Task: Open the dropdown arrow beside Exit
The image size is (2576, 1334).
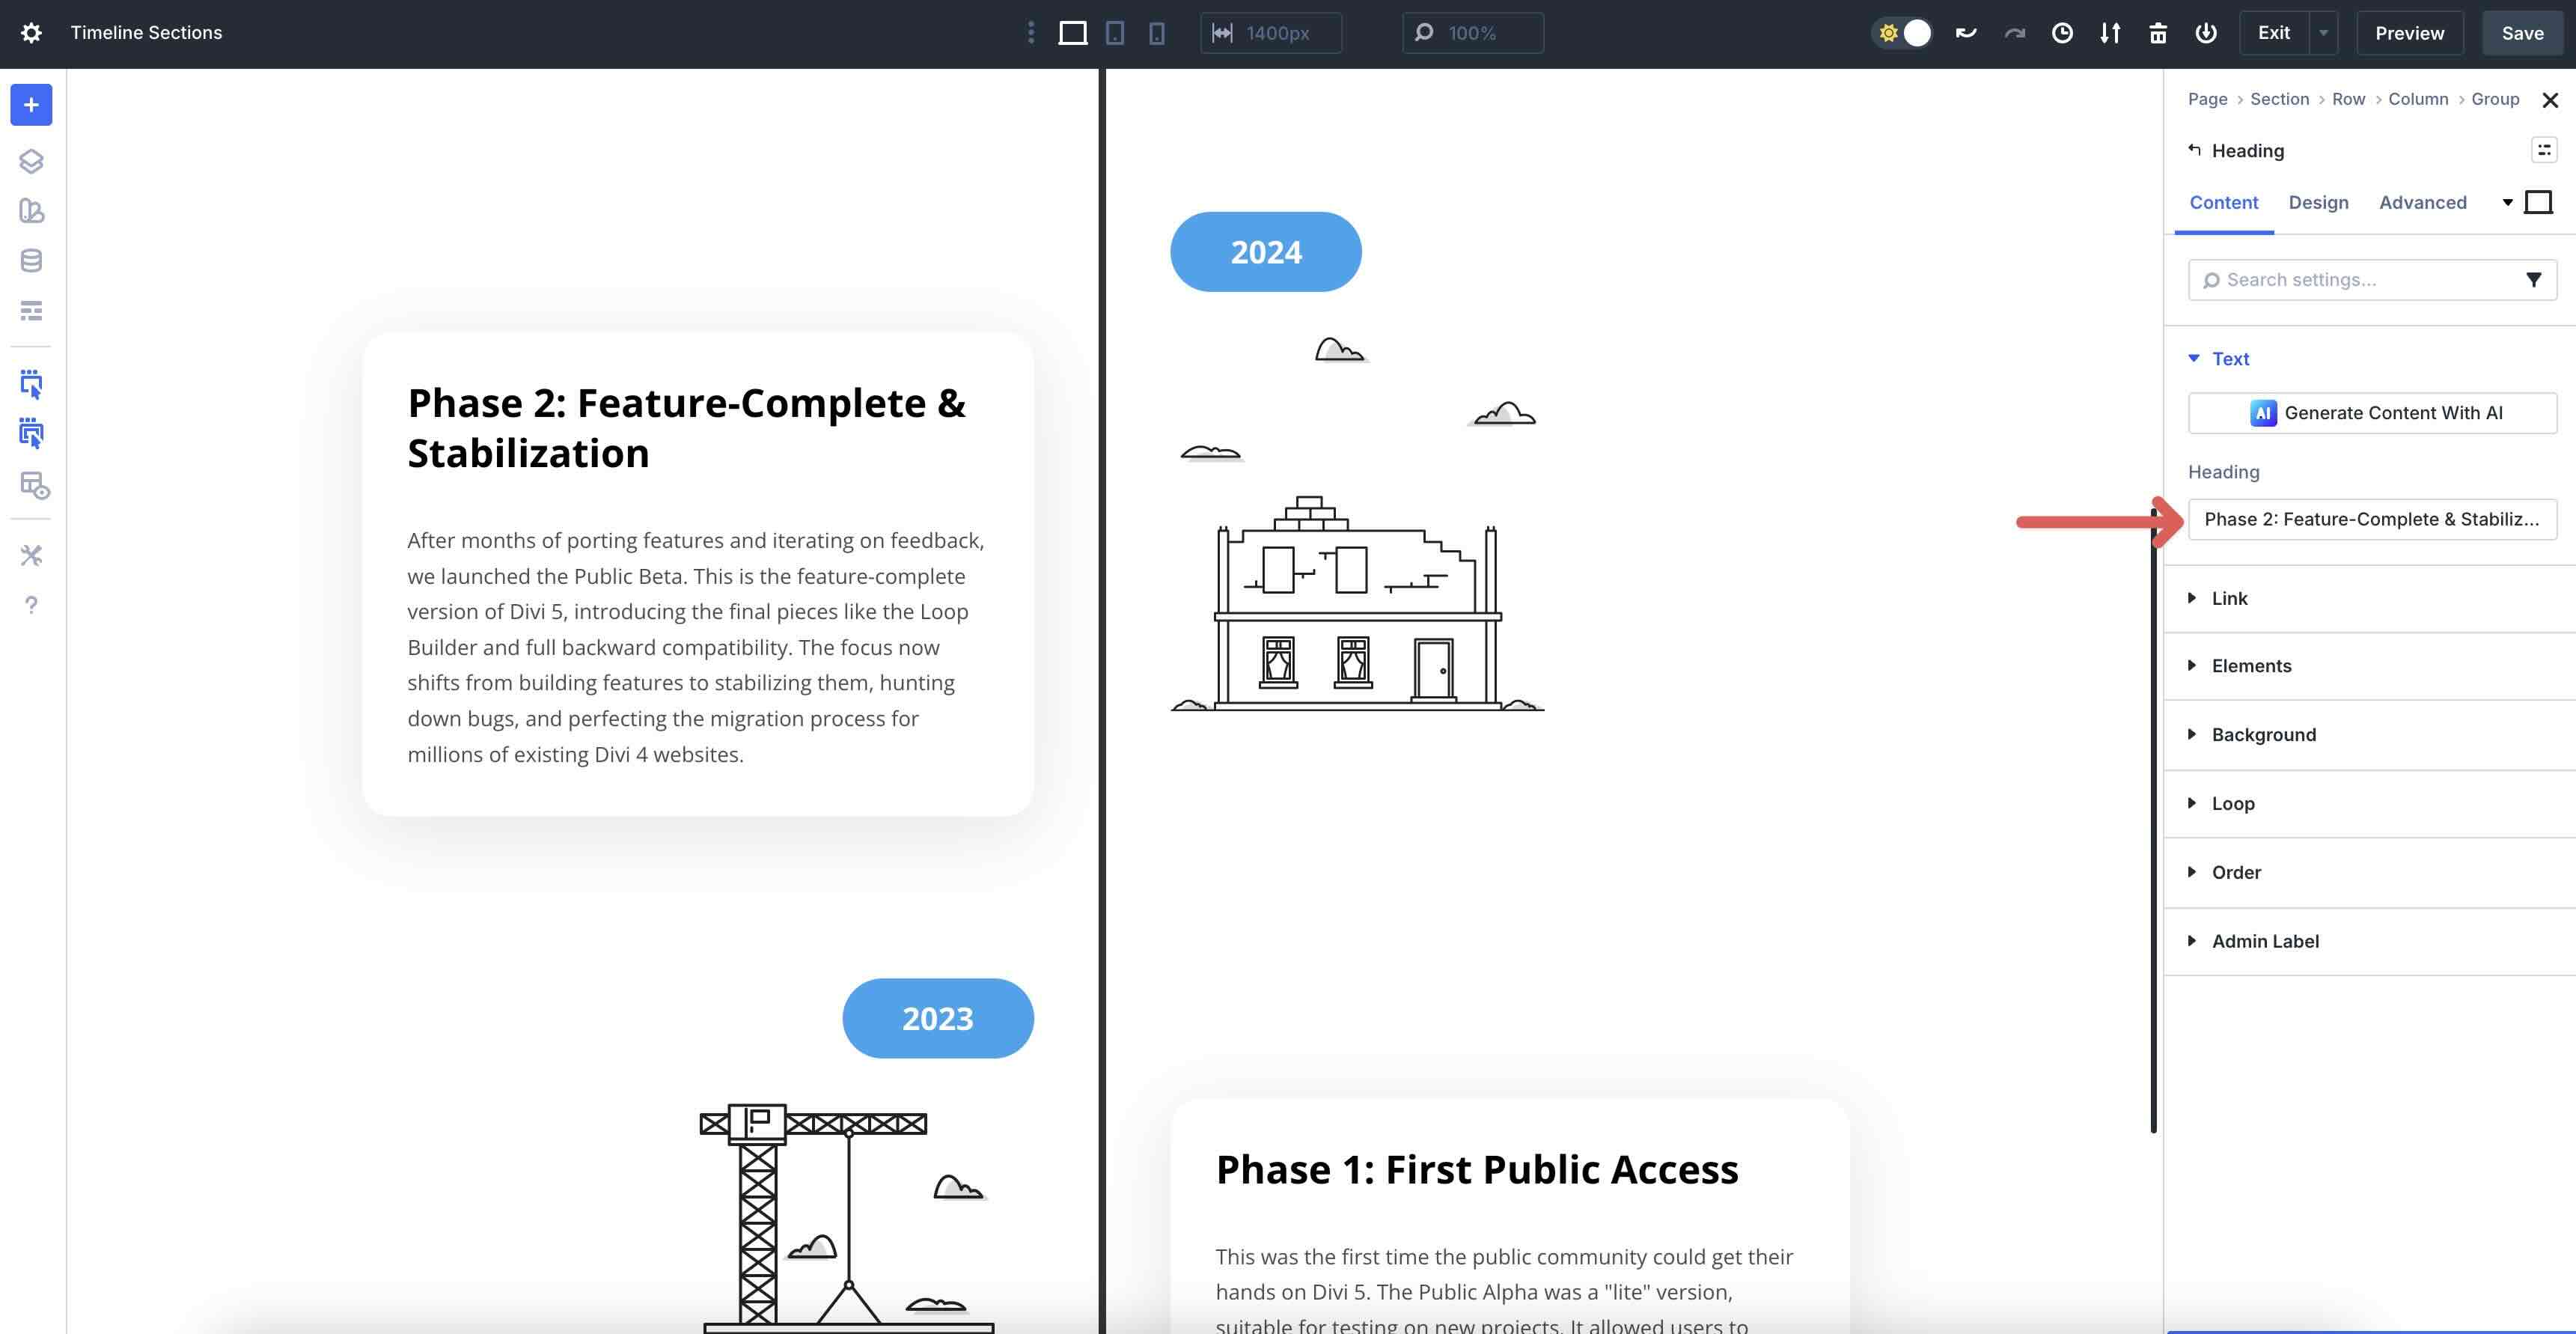Action: click(2323, 33)
